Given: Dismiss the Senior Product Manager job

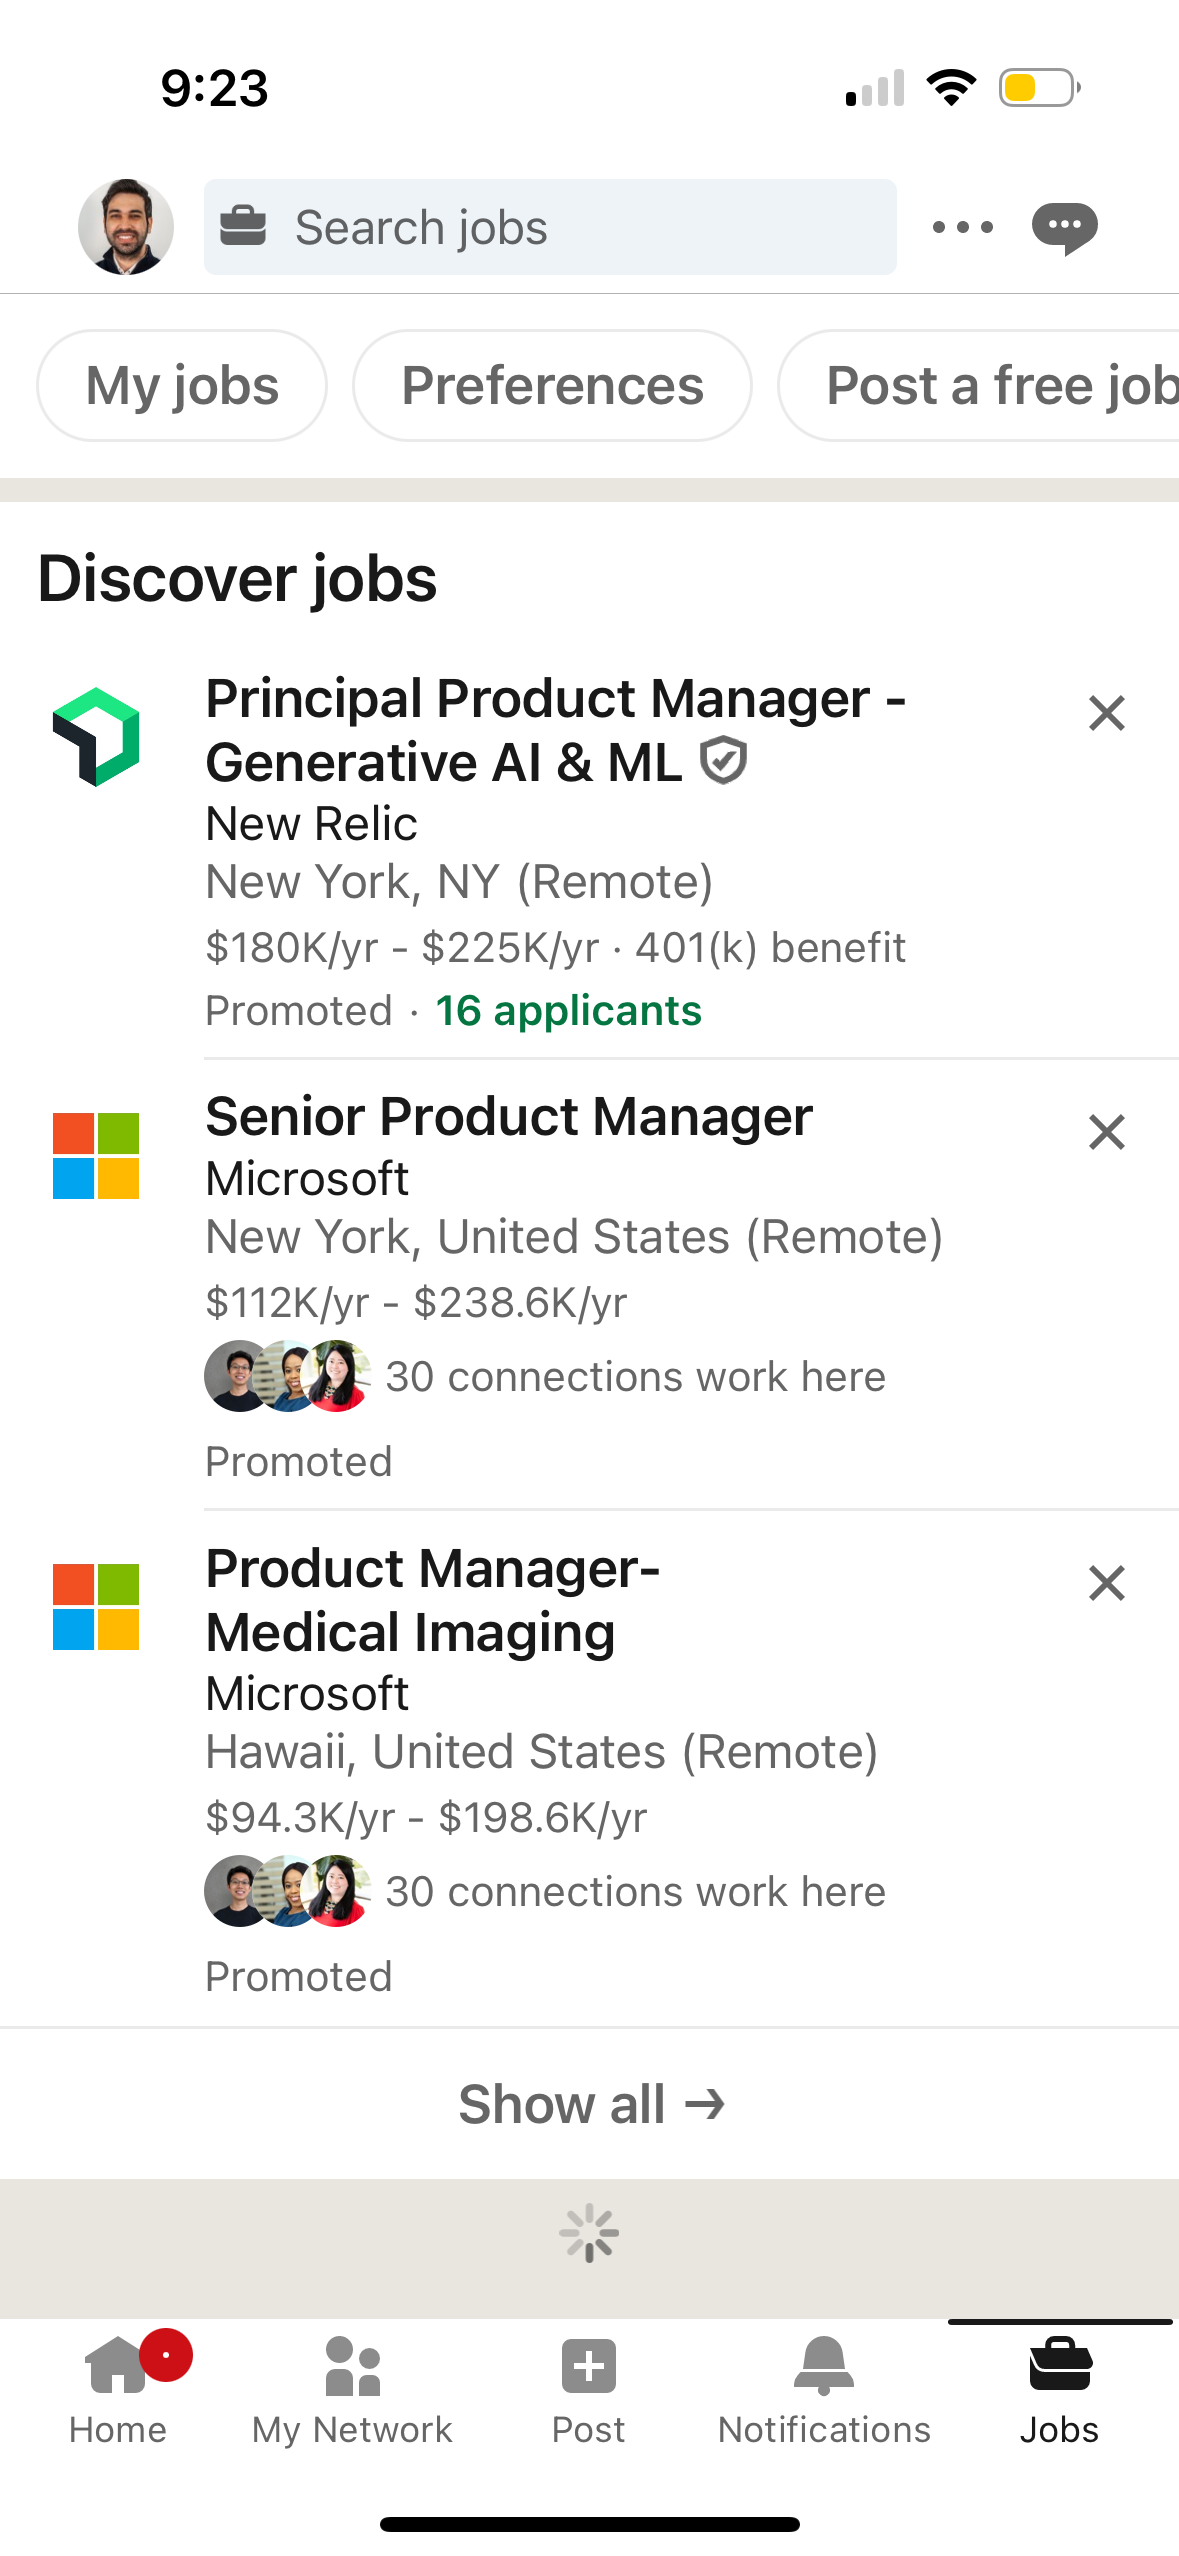Looking at the screenshot, I should 1106,1132.
